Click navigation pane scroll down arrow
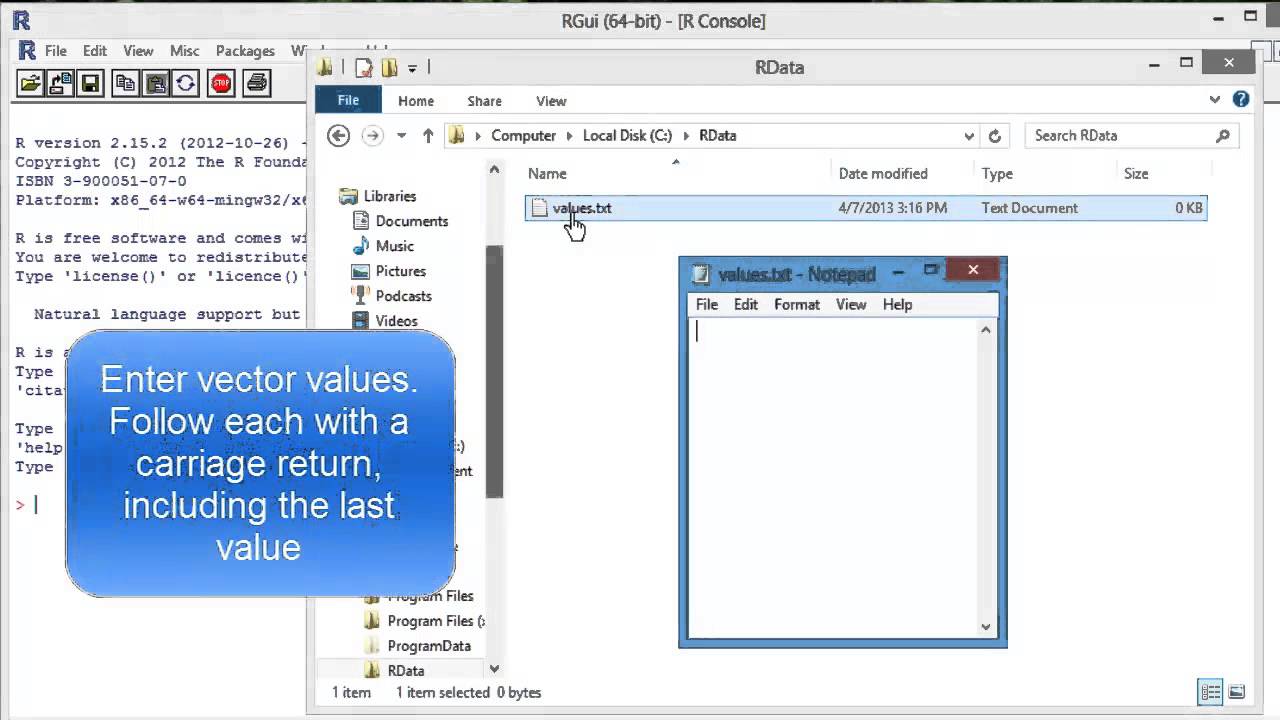Viewport: 1280px width, 720px height. point(494,669)
